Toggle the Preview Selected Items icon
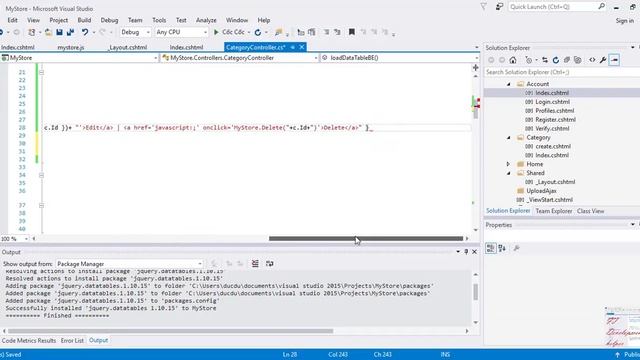Viewport: 640px width, 360px height. tap(614, 60)
